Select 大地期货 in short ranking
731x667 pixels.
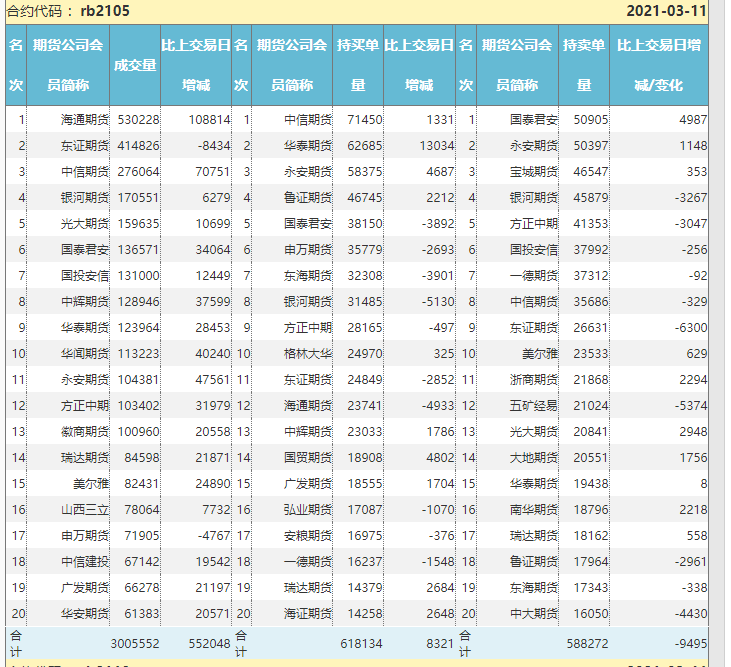[x=533, y=458]
